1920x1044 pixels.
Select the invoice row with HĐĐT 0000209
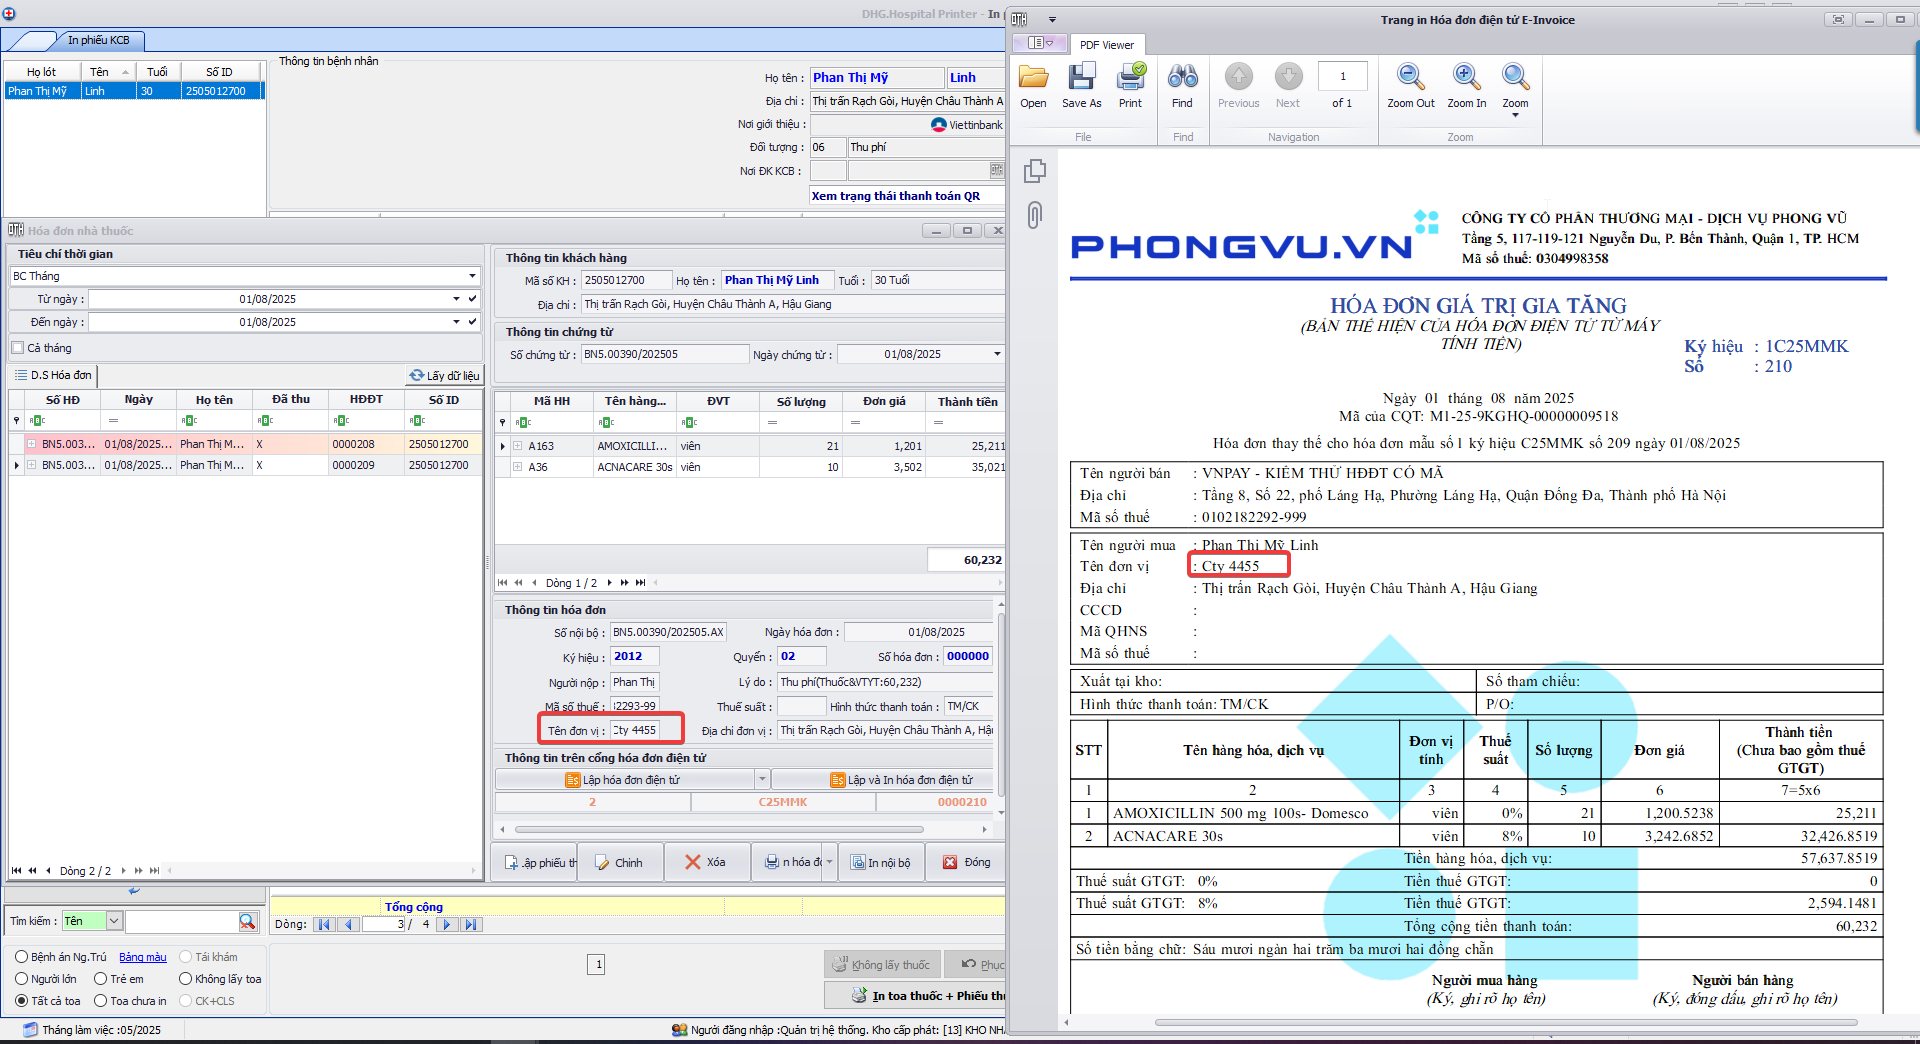[246, 465]
